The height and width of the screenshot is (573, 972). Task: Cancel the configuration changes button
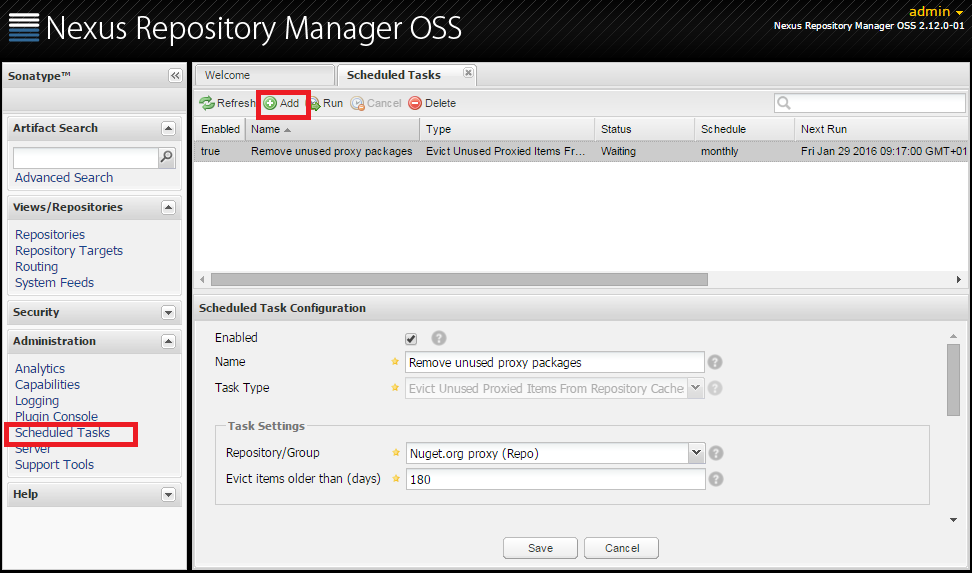(x=622, y=548)
